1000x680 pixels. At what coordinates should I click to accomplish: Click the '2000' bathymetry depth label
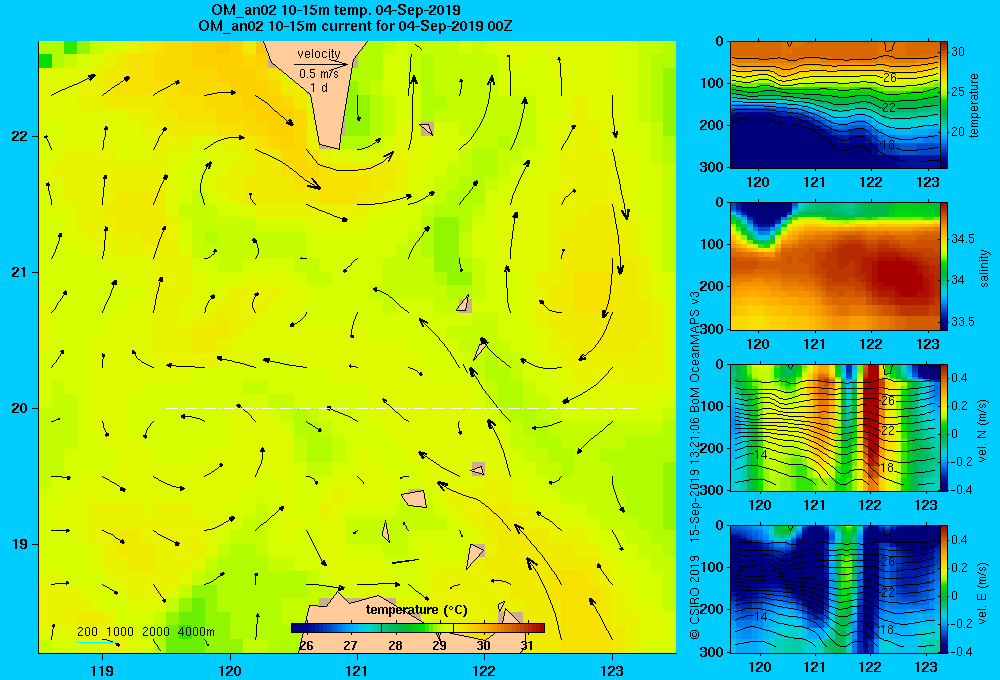156,632
